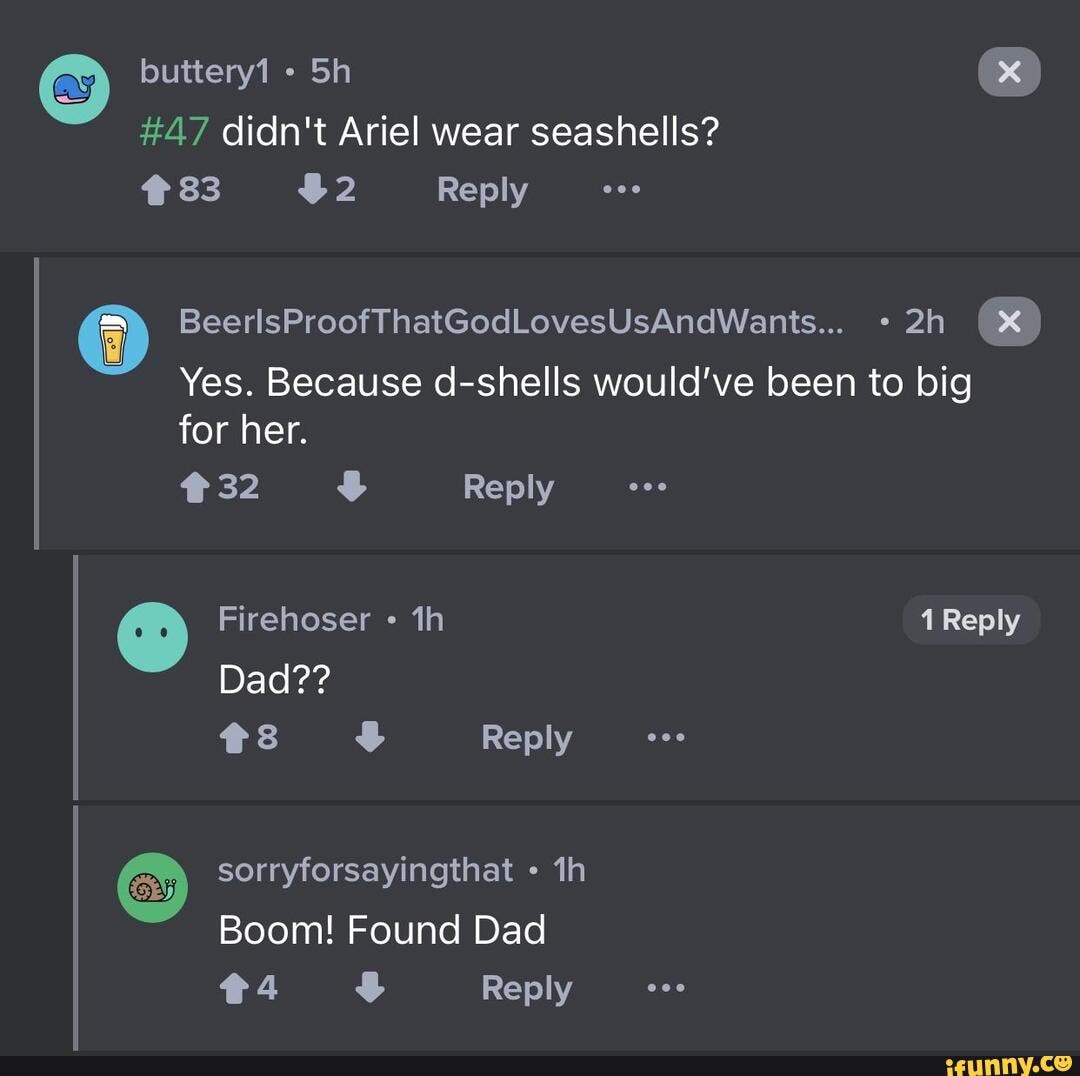This screenshot has height=1076, width=1080.
Task: Upvote buttery1's seashells comment
Action: [157, 189]
